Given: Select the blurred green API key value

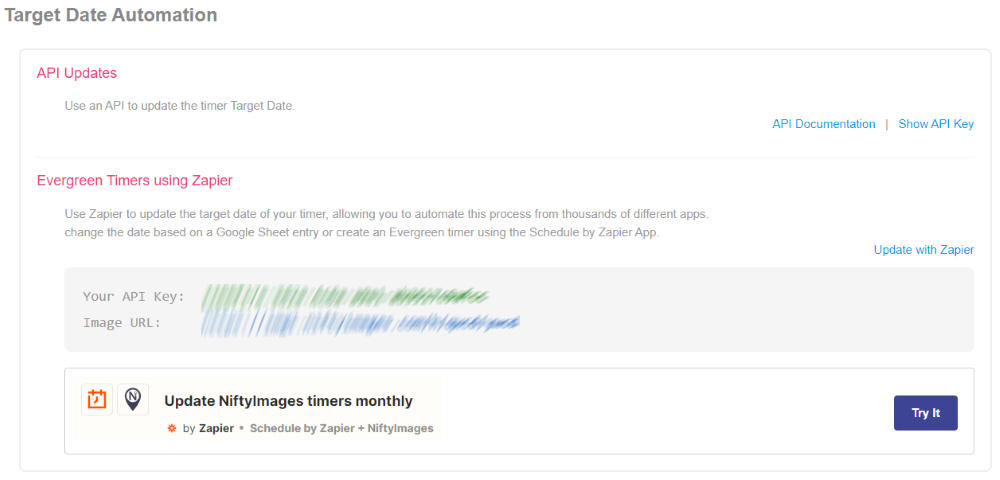Looking at the screenshot, I should pos(344,296).
